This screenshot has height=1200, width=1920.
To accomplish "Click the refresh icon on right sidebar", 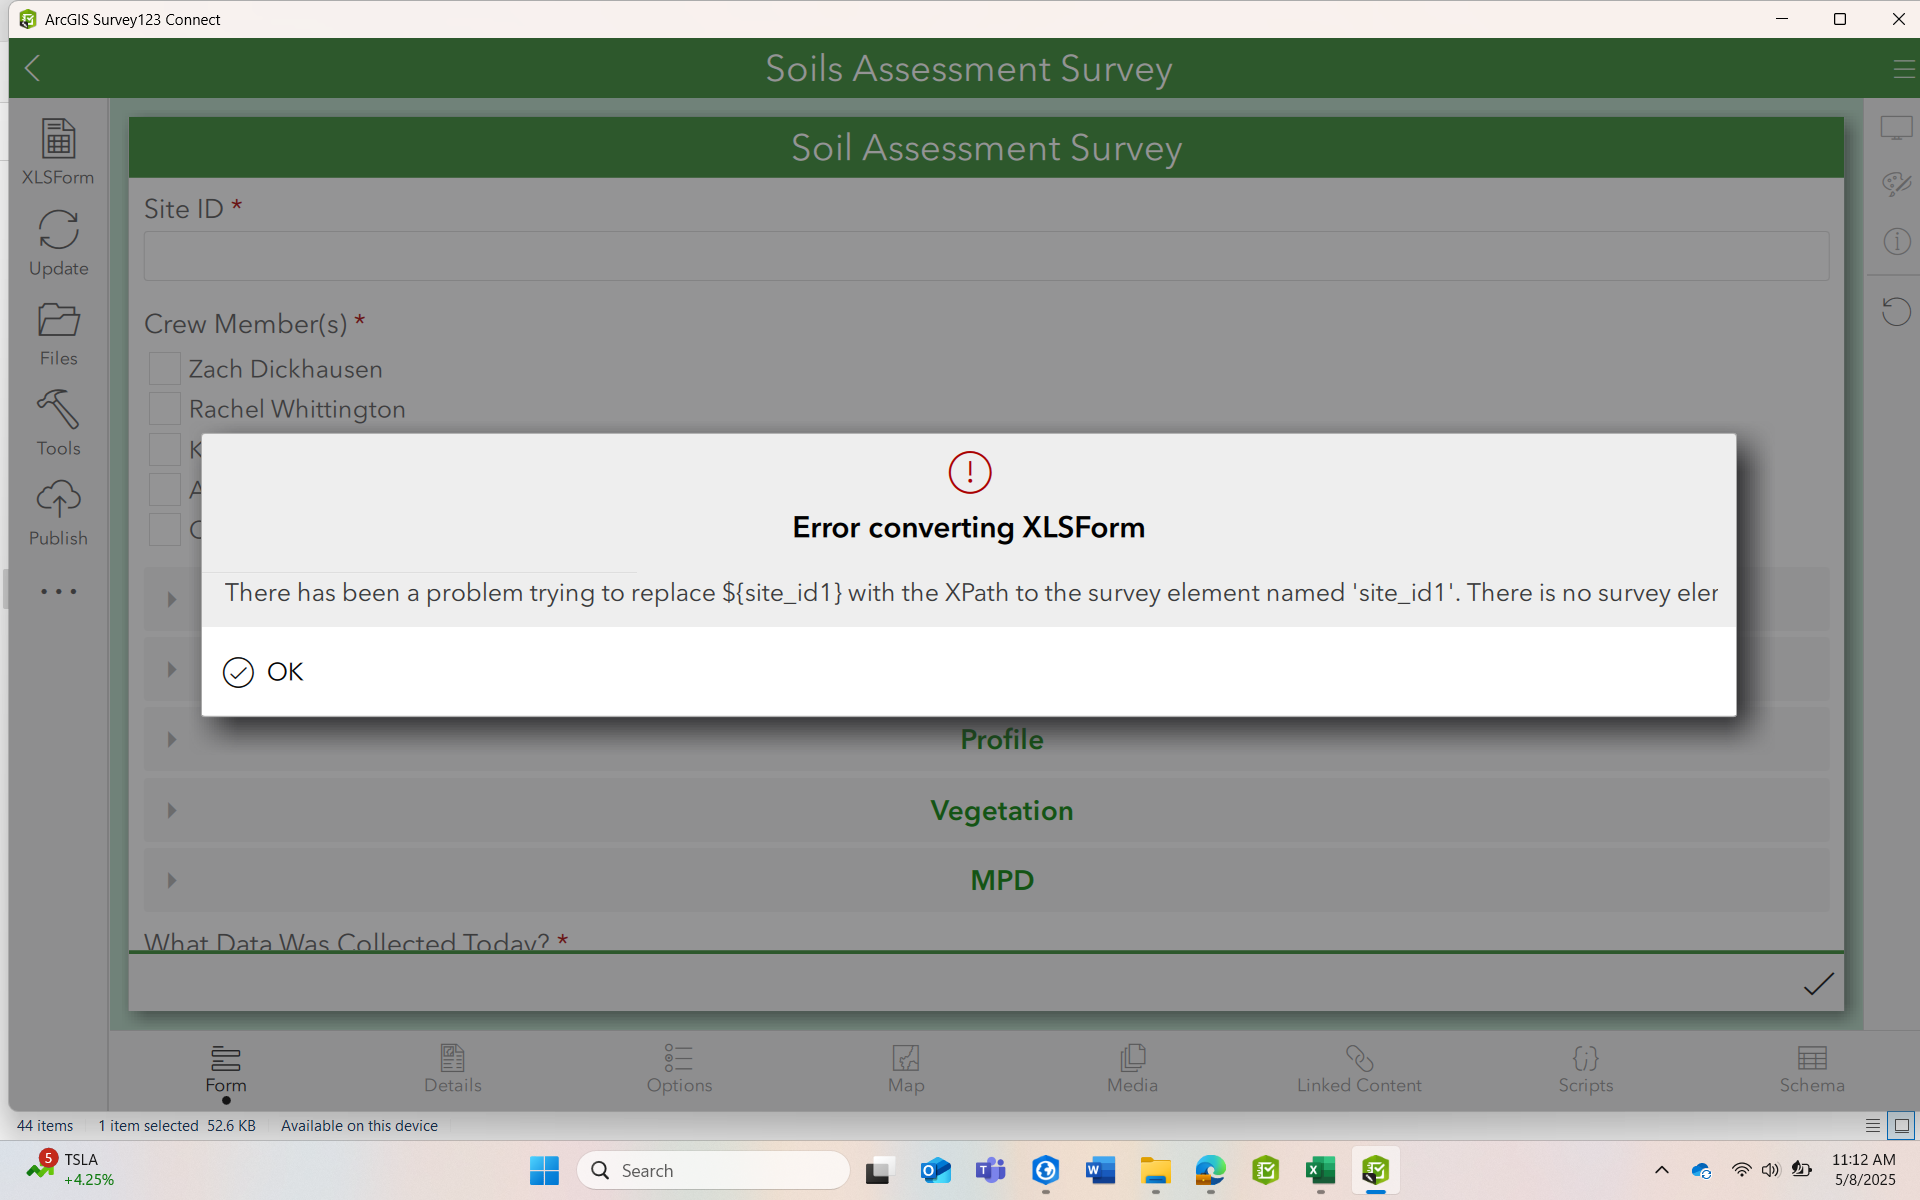I will pos(1896,311).
